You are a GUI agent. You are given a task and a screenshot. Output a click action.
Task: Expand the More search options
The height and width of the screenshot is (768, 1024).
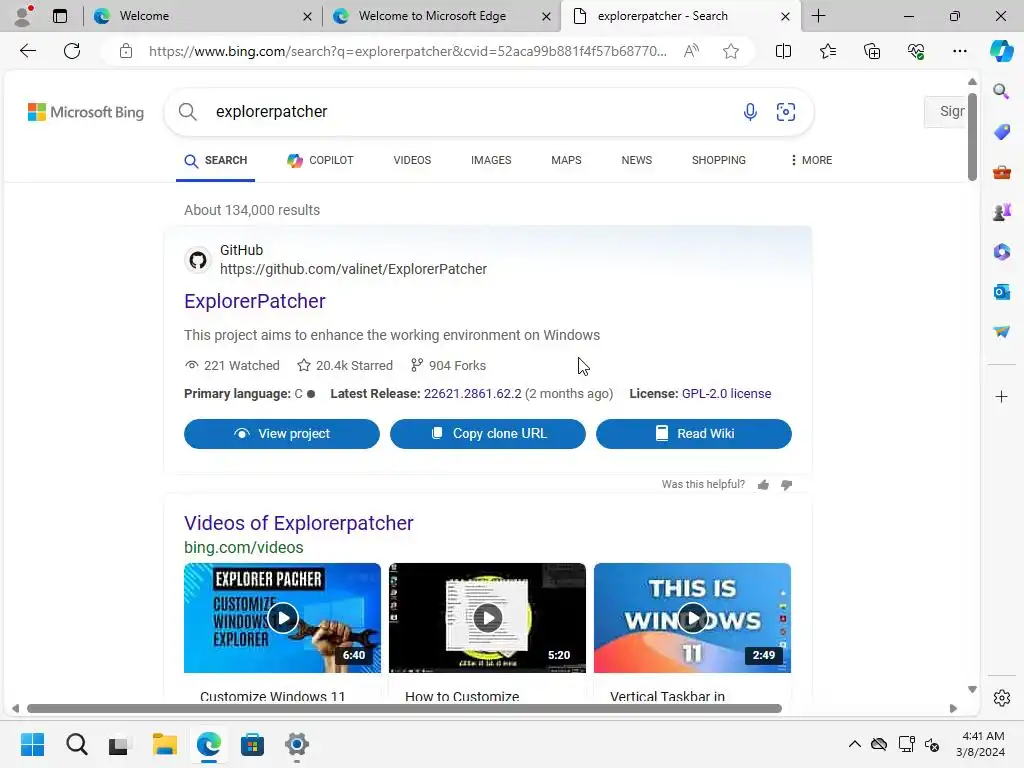(x=811, y=160)
